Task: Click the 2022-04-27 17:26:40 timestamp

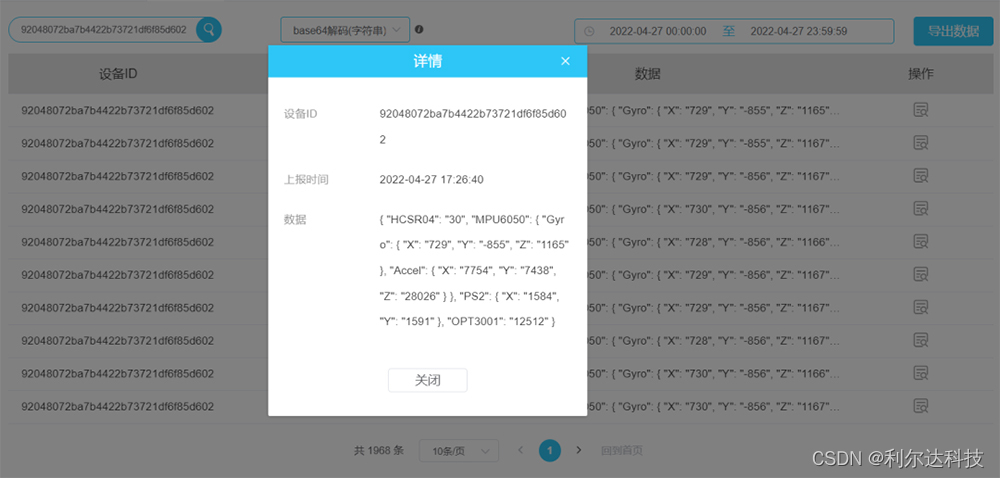Action: pos(431,180)
